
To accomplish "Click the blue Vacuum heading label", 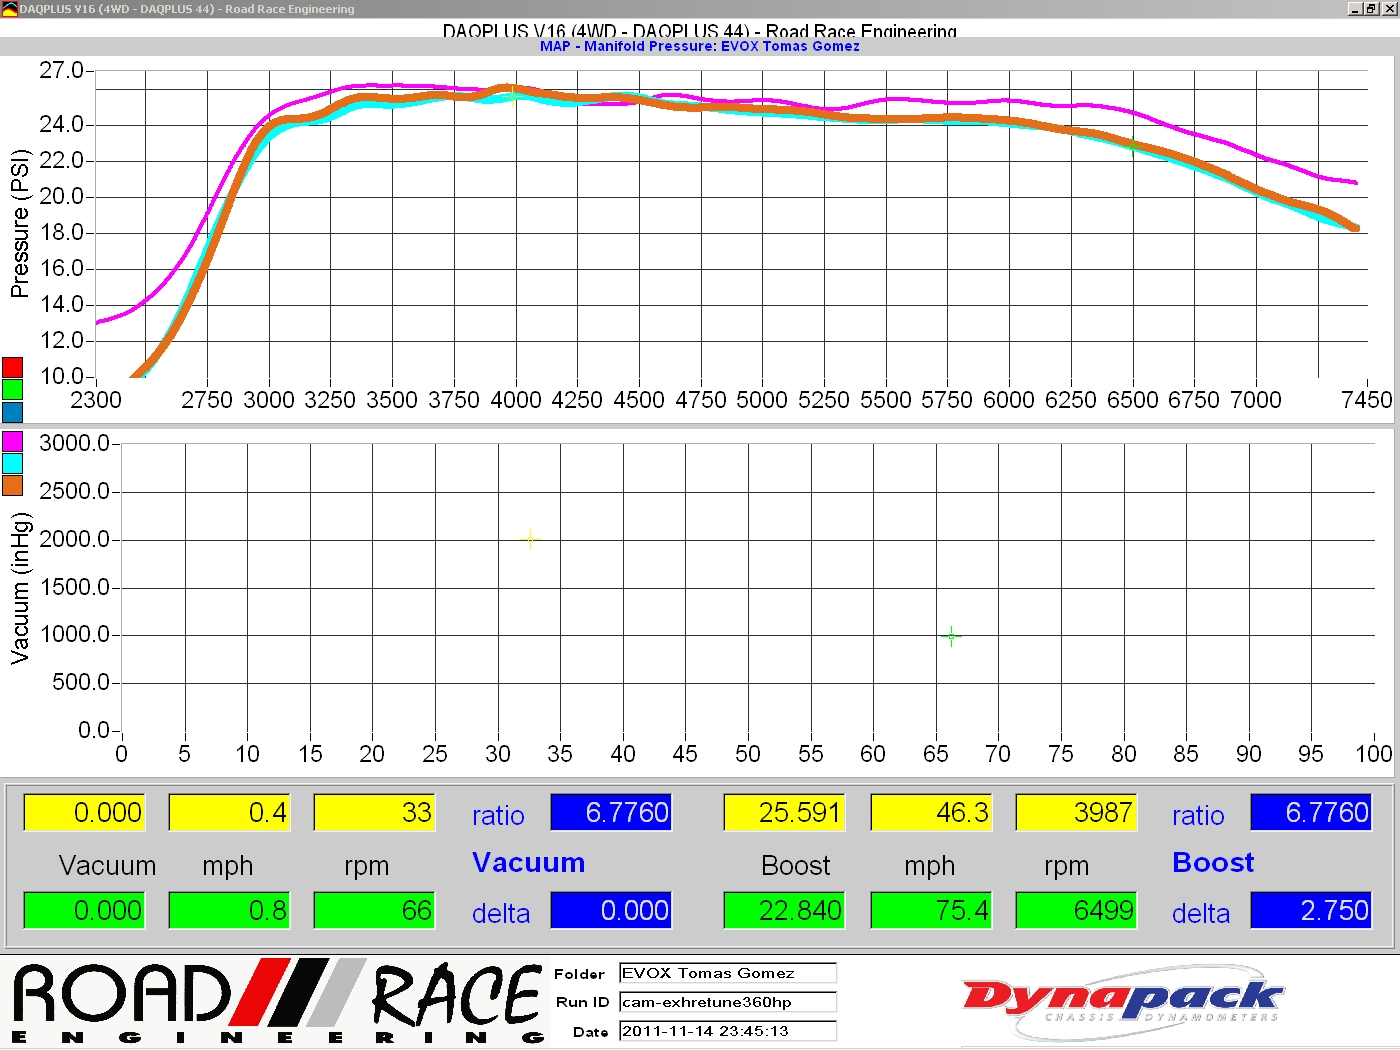I will pos(529,862).
